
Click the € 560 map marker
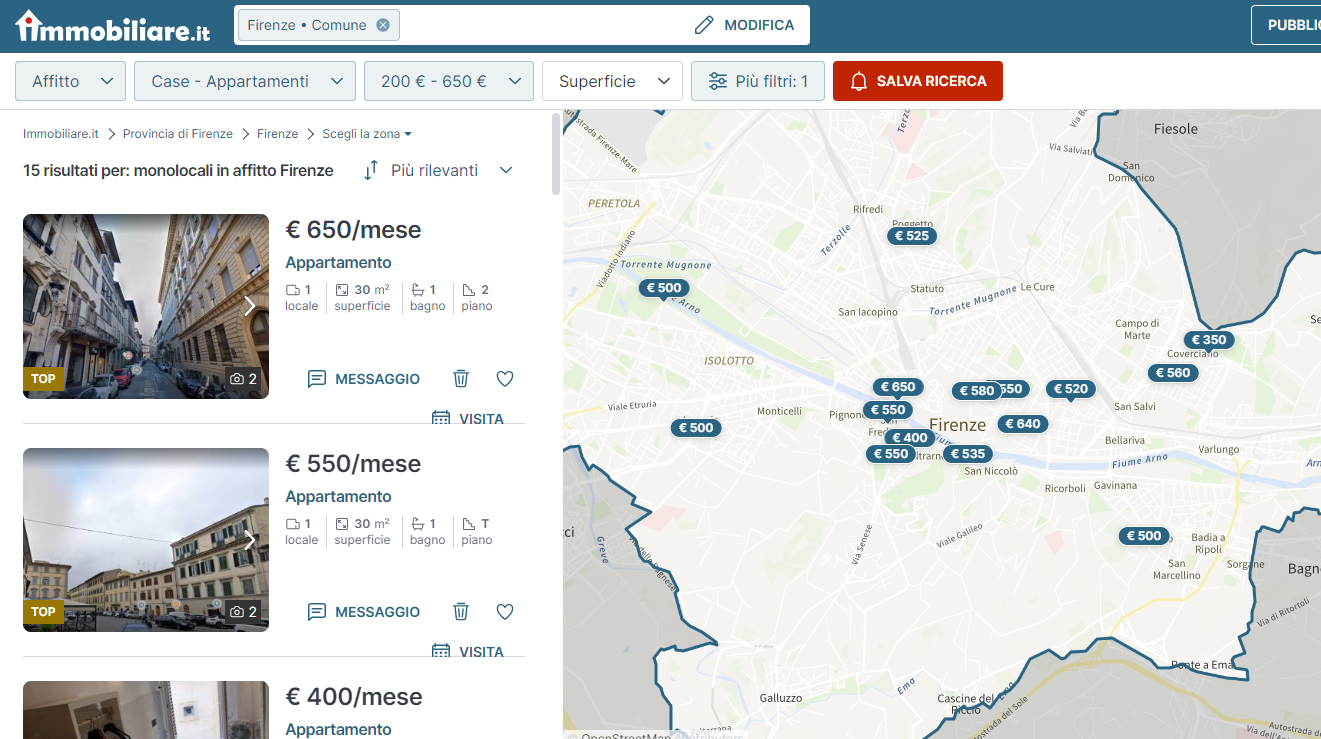(x=1173, y=373)
